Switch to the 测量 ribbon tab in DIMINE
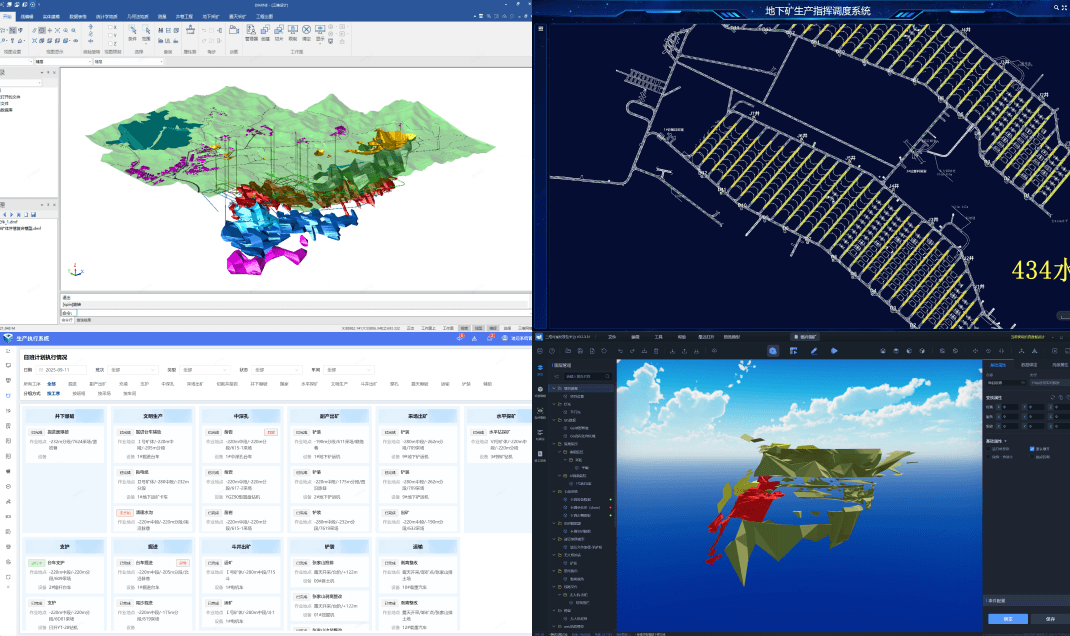1070x636 pixels. point(162,16)
